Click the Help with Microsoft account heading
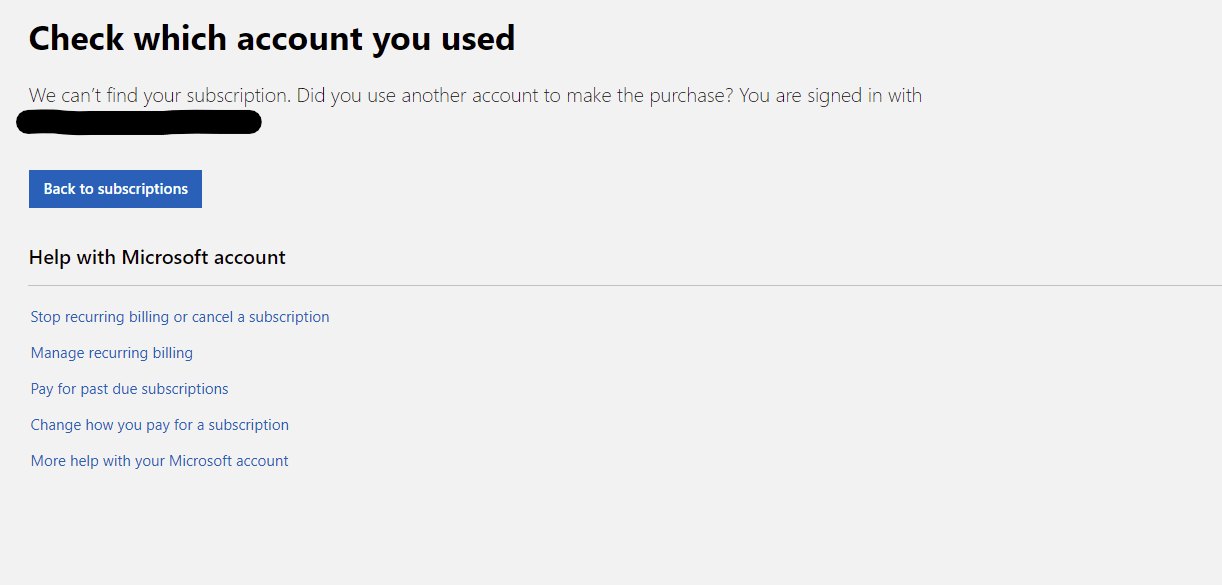Viewport: 1222px width, 585px height. coord(157,258)
